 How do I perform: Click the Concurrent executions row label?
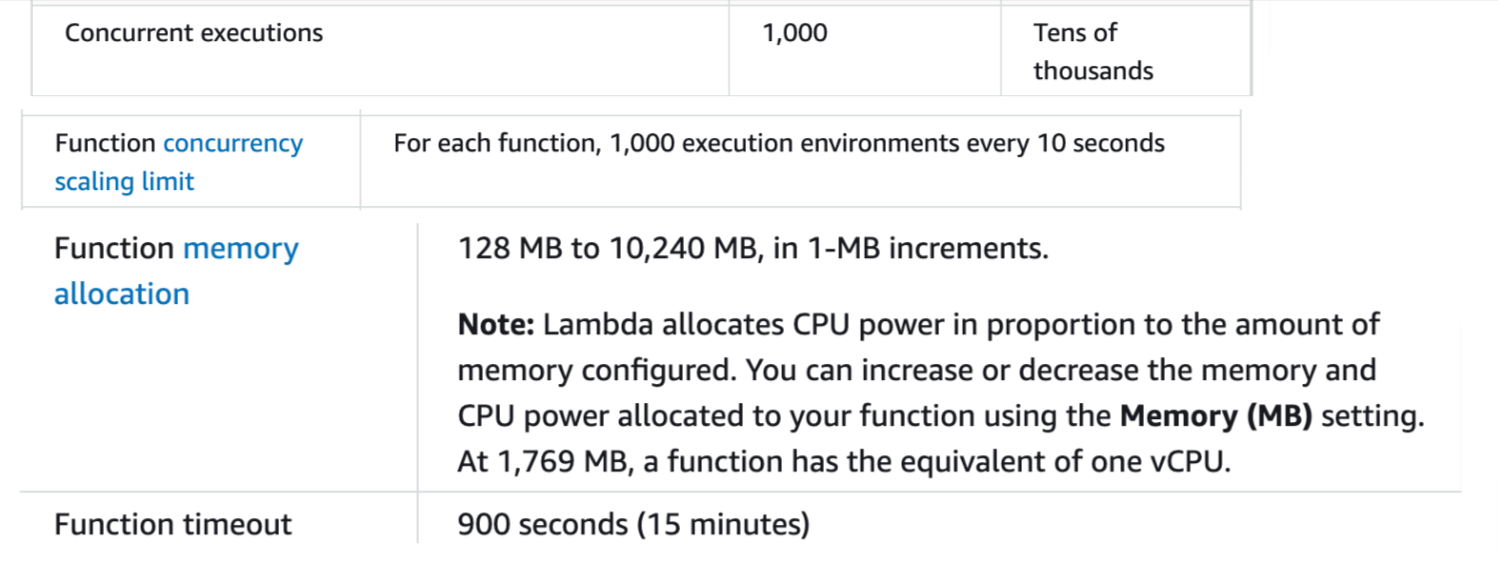(194, 33)
